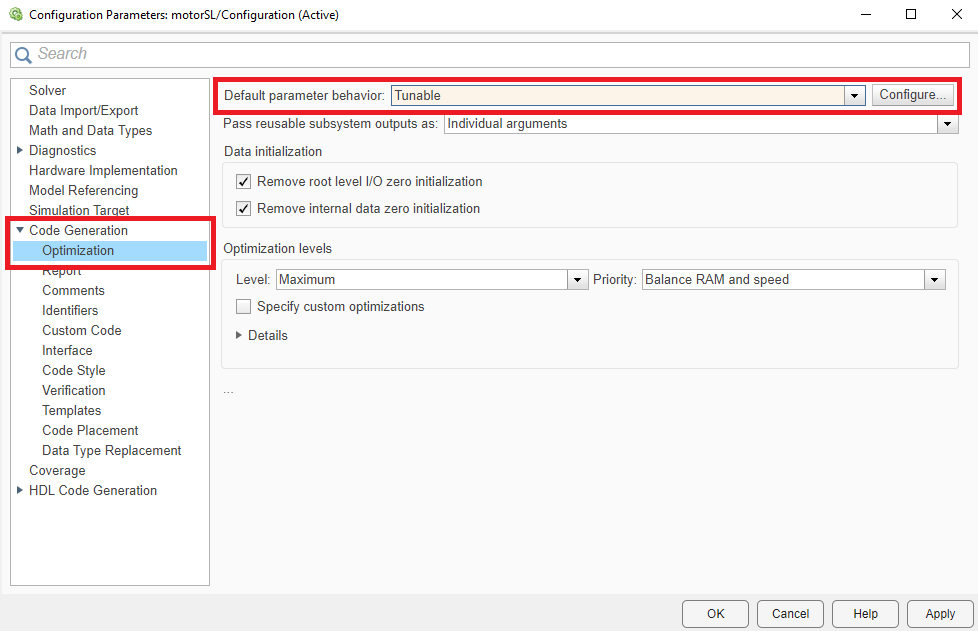978x631 pixels.
Task: Open Default parameter behavior dropdown
Action: (x=854, y=96)
